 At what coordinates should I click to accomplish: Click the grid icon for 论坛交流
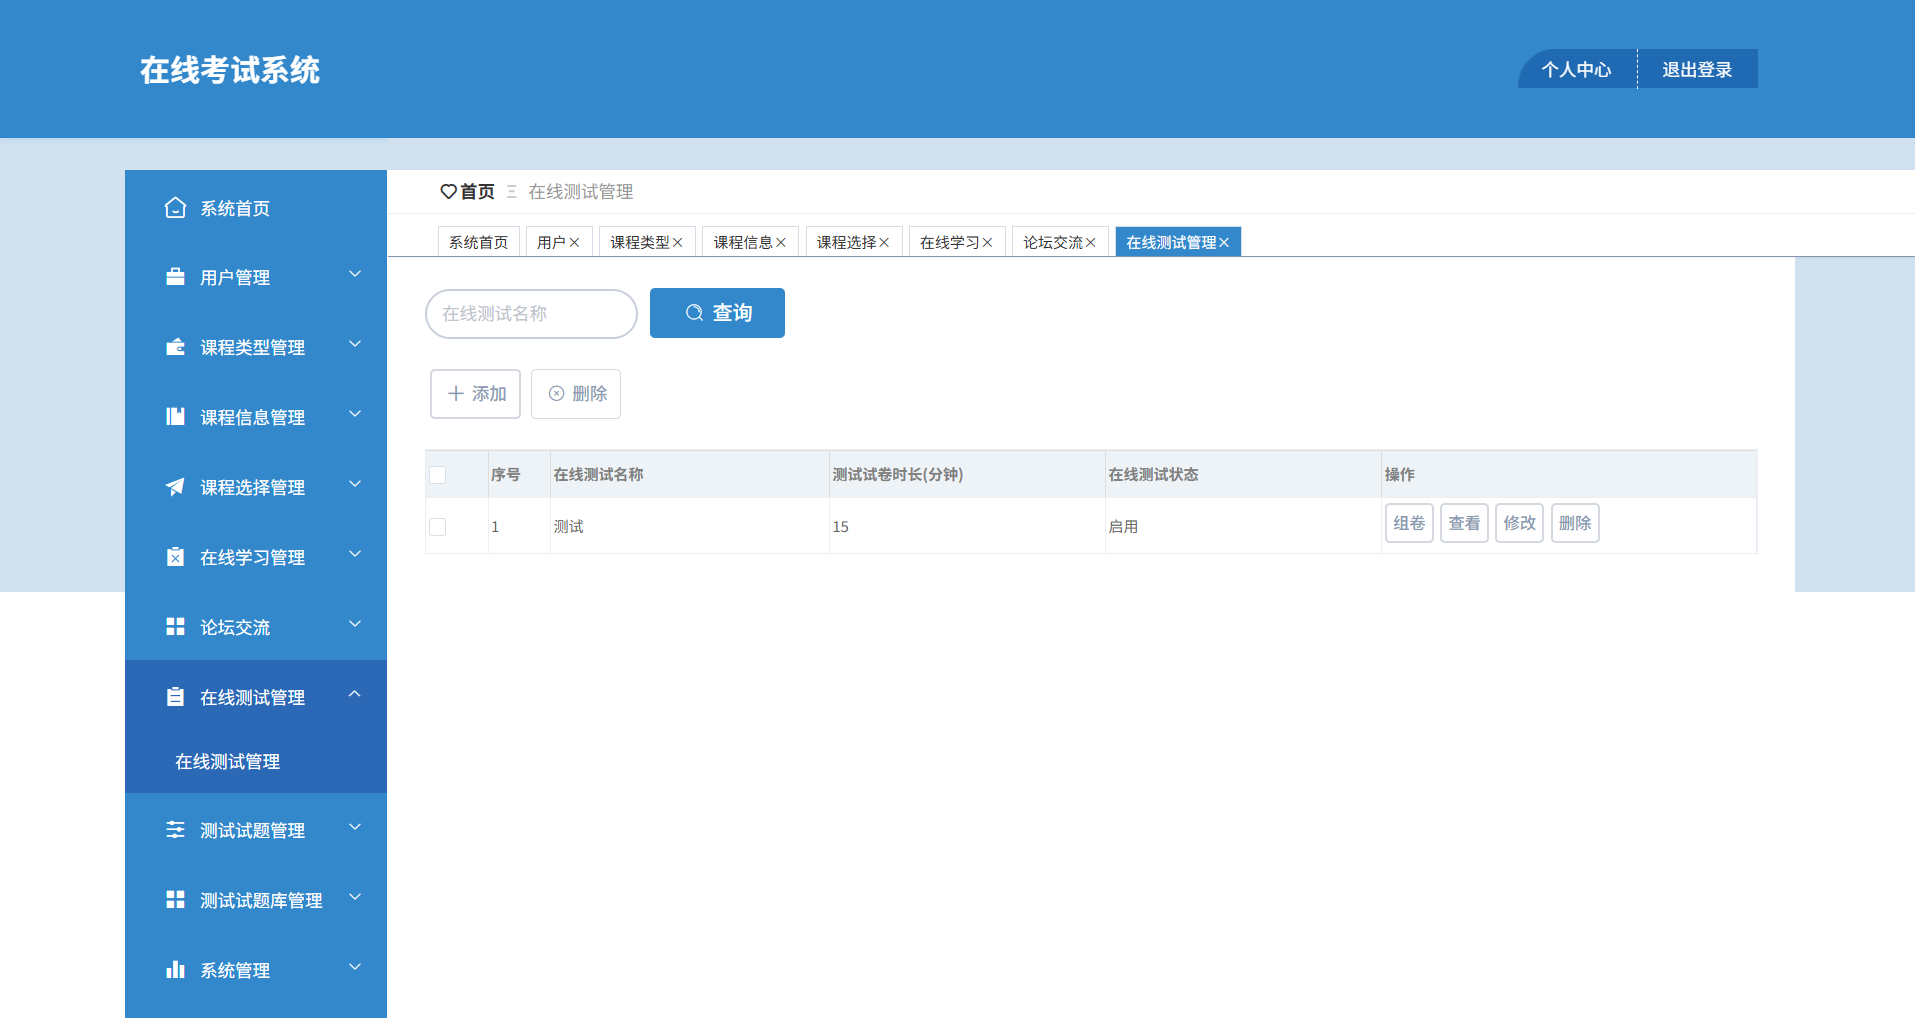175,627
